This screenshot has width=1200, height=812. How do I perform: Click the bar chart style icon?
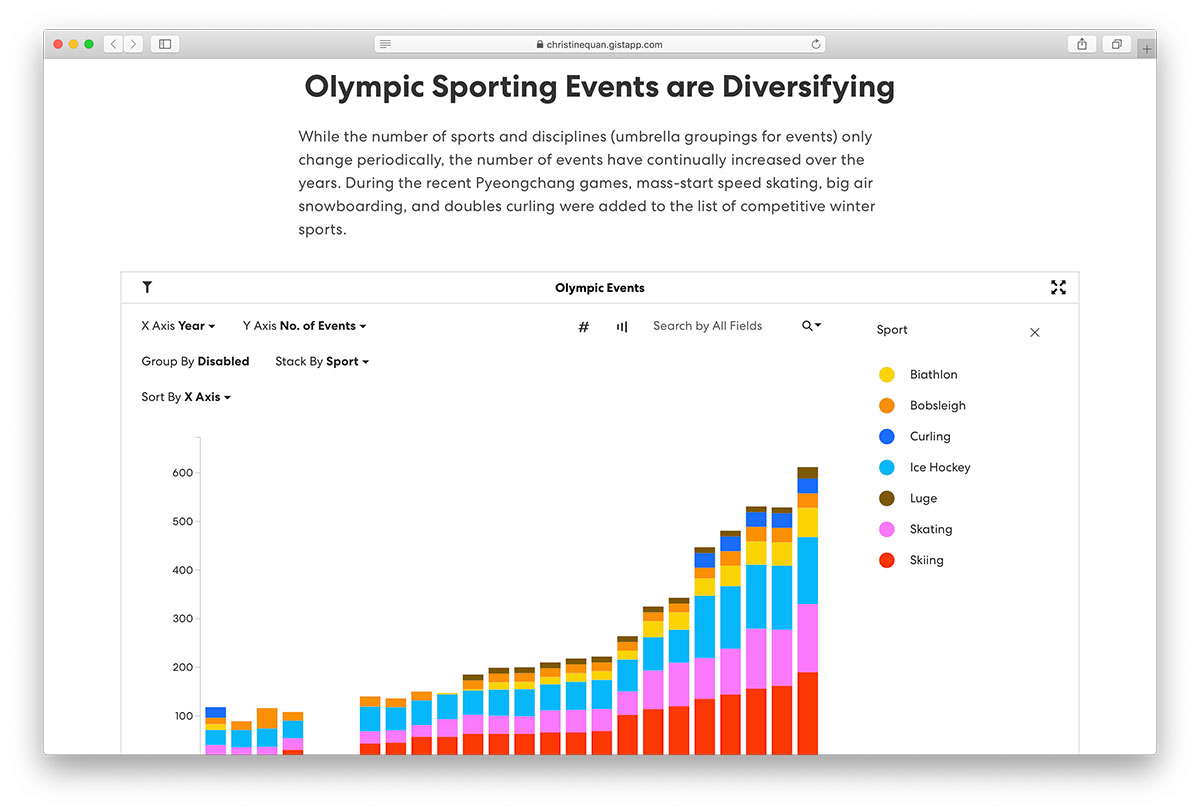point(622,326)
